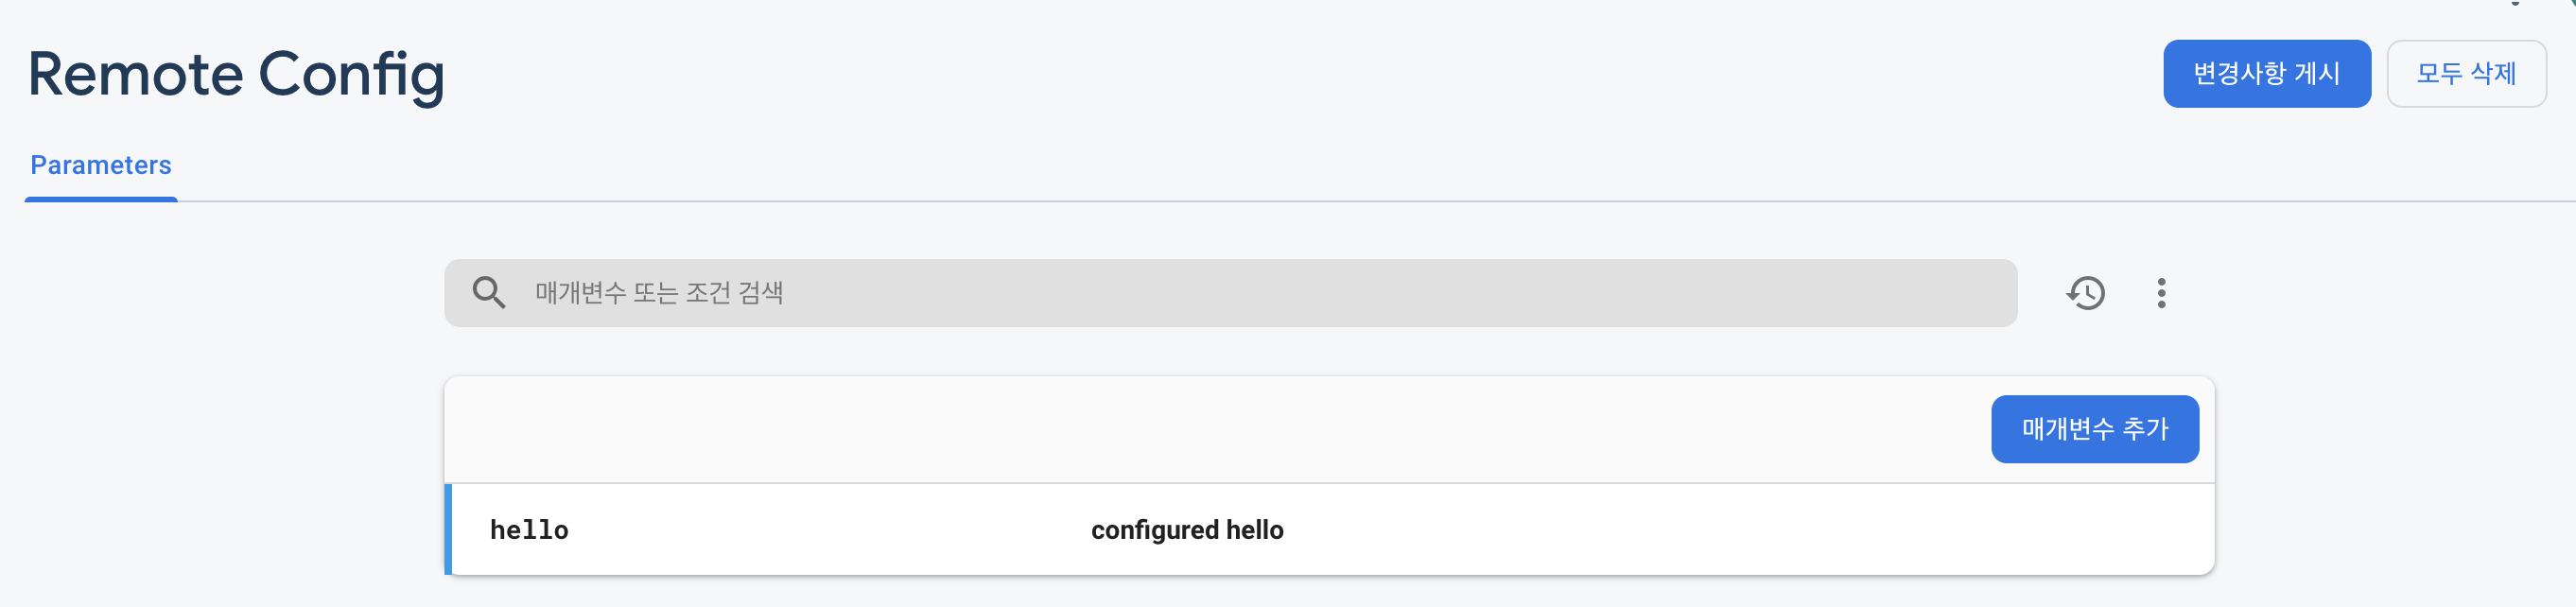This screenshot has width=2576, height=607.
Task: Click the 모두 삭제 discard button
Action: pyautogui.click(x=2465, y=73)
